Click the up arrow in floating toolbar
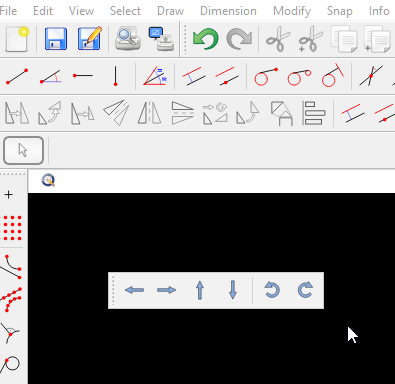 click(200, 290)
